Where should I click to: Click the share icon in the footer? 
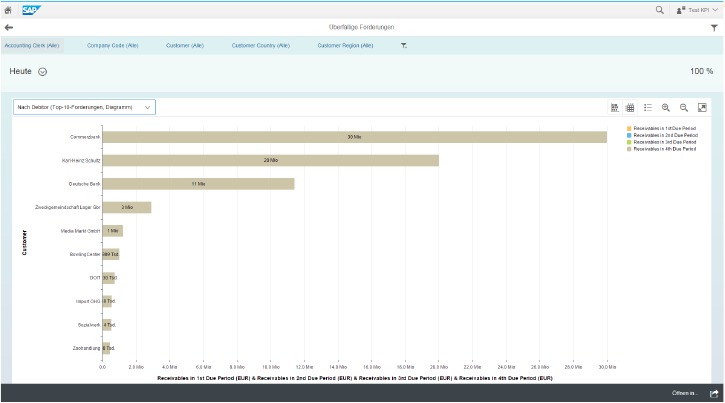click(x=714, y=393)
